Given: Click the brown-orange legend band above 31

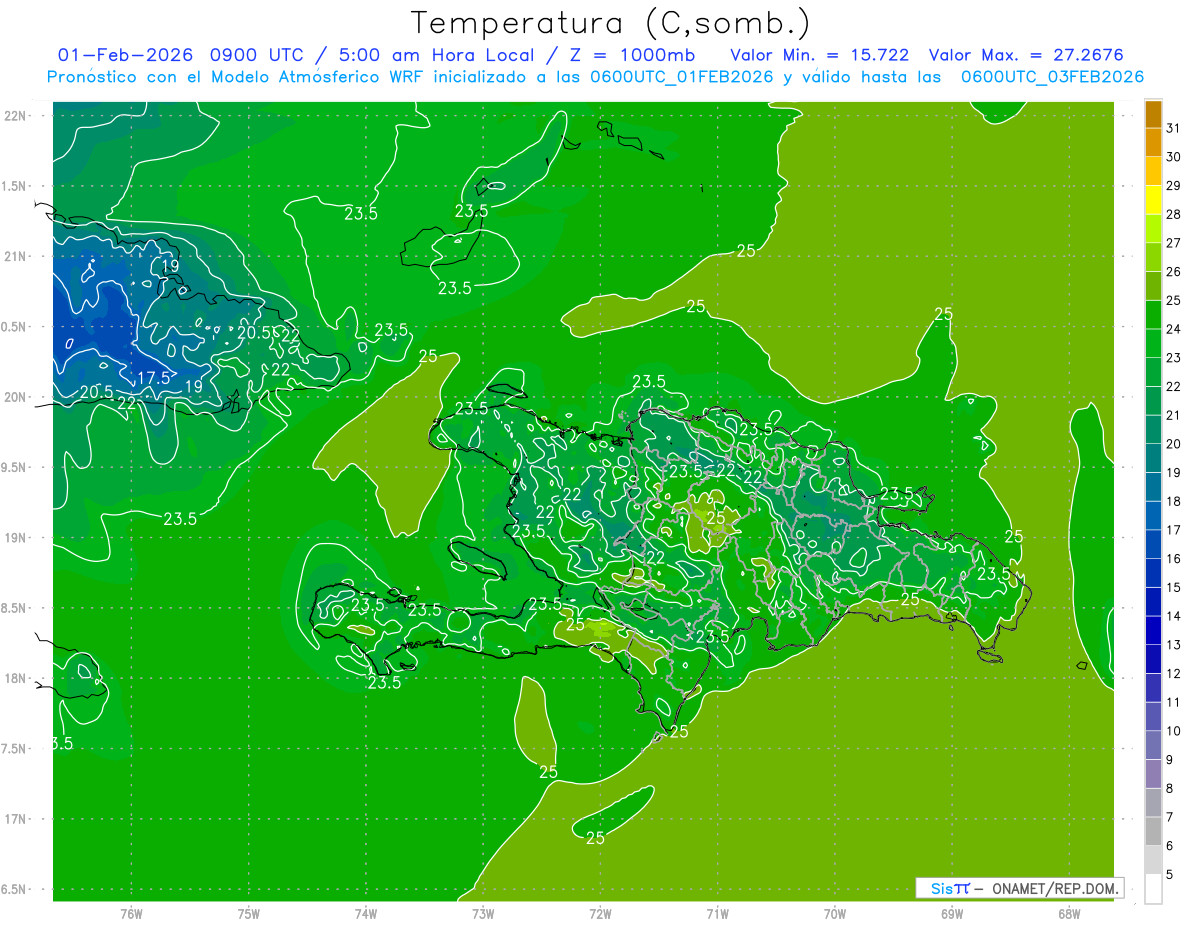Looking at the screenshot, I should pyautogui.click(x=1153, y=114).
